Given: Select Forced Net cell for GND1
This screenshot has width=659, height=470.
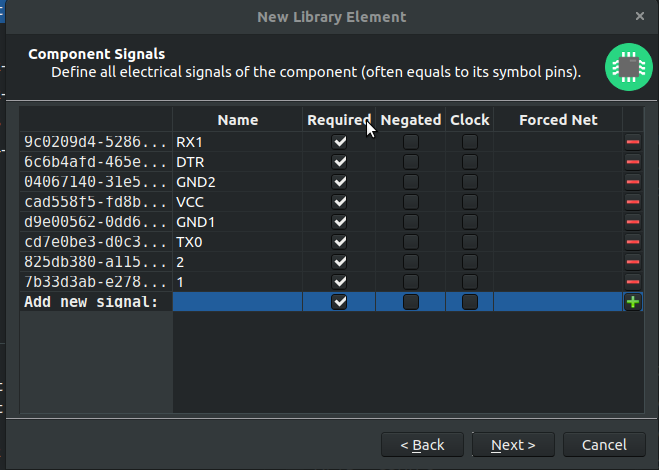Looking at the screenshot, I should point(558,222).
